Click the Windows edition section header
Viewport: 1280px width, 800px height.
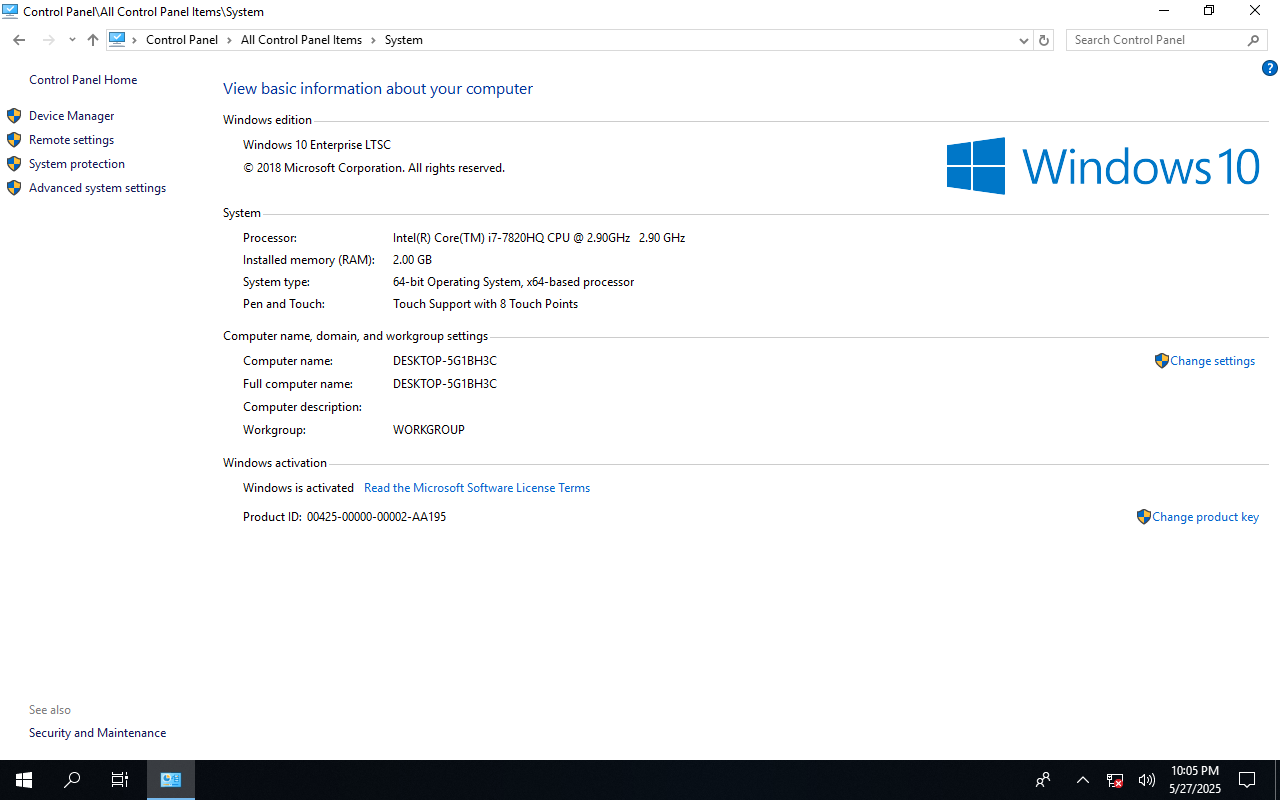[267, 120]
